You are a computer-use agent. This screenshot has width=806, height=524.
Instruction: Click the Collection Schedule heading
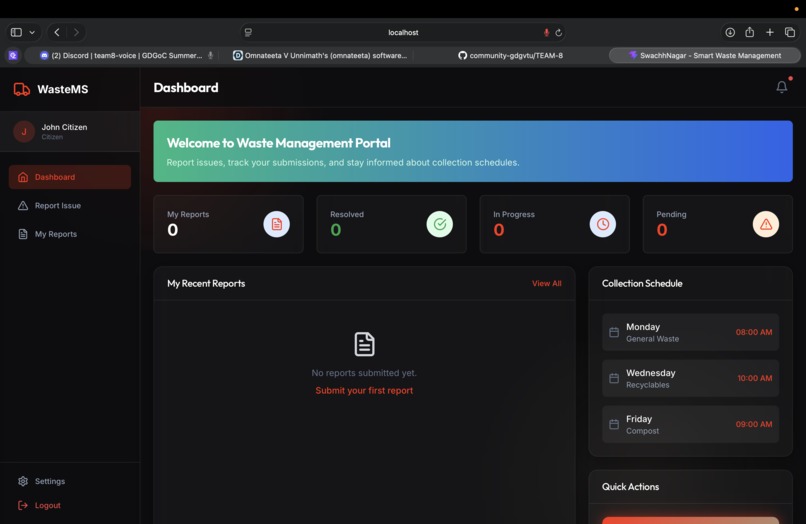642,283
